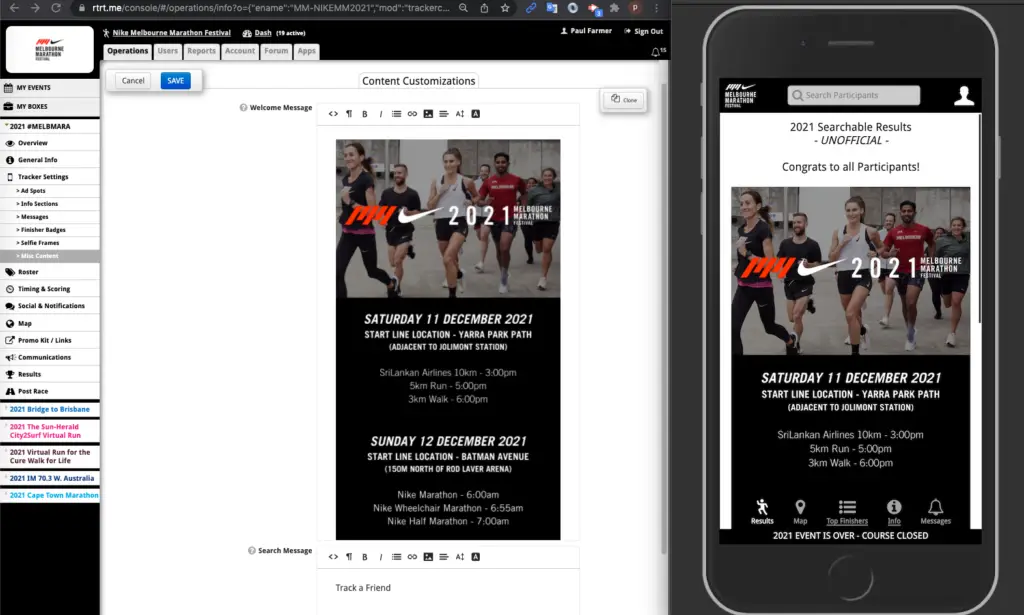Viewport: 1024px width, 615px height.
Task: Open Roster in sidebar
Action: 50,272
